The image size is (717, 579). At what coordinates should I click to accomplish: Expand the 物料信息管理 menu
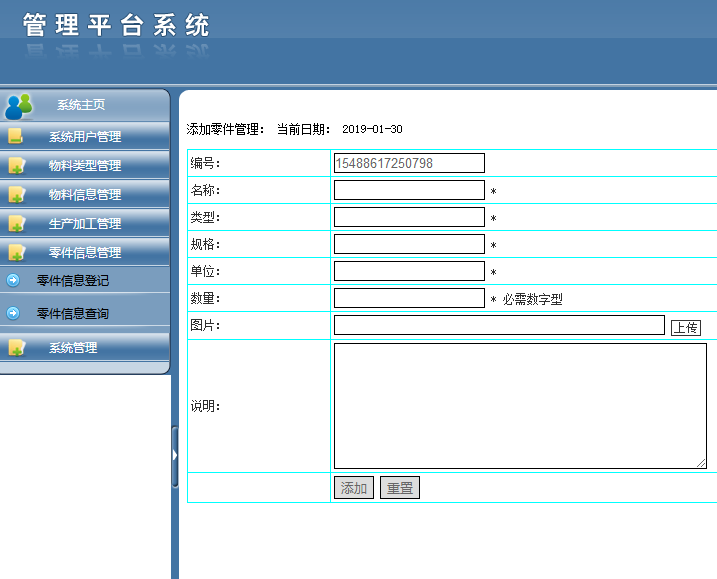point(85,194)
